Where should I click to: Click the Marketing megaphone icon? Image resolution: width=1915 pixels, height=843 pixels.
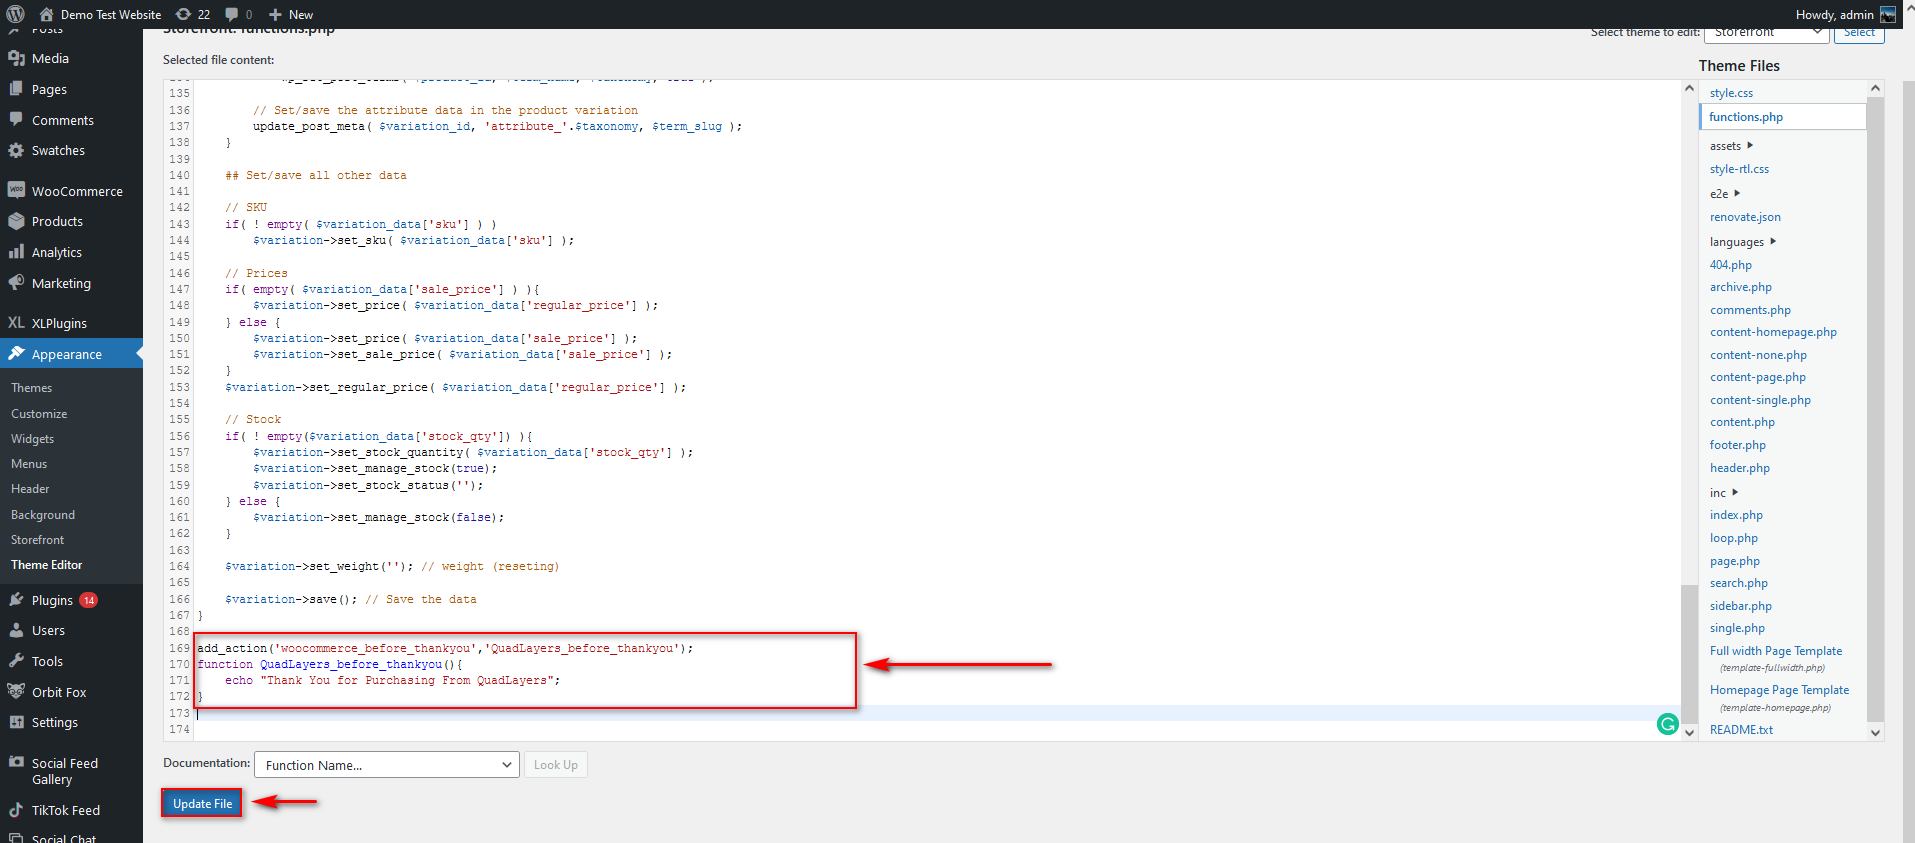click(x=16, y=283)
